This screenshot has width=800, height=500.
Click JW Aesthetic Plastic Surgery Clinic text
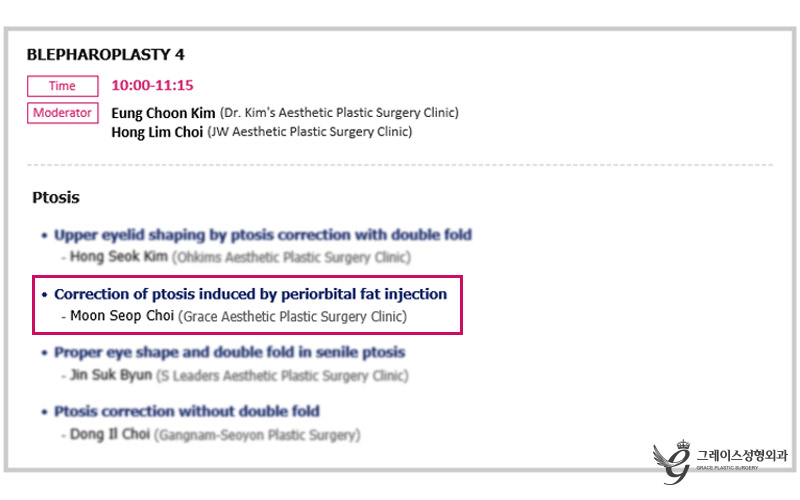pos(310,132)
